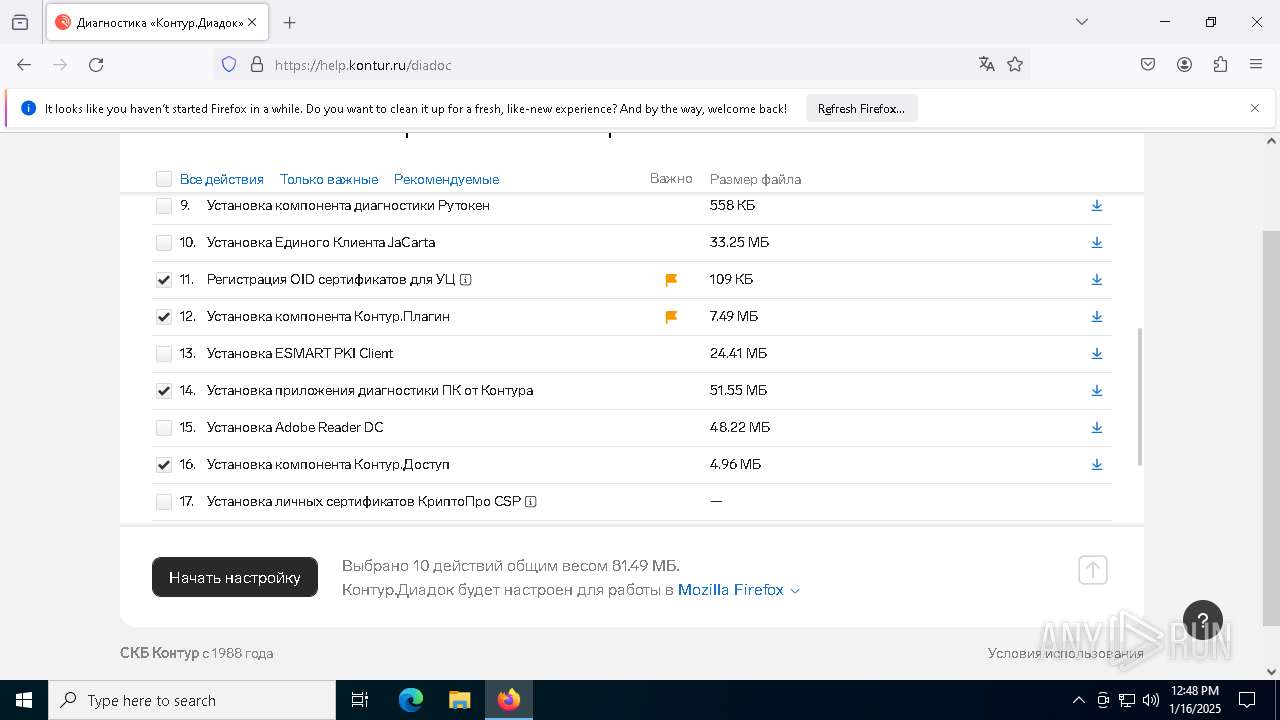The image size is (1280, 720).
Task: Open the Firefox account icon
Action: [x=1184, y=65]
